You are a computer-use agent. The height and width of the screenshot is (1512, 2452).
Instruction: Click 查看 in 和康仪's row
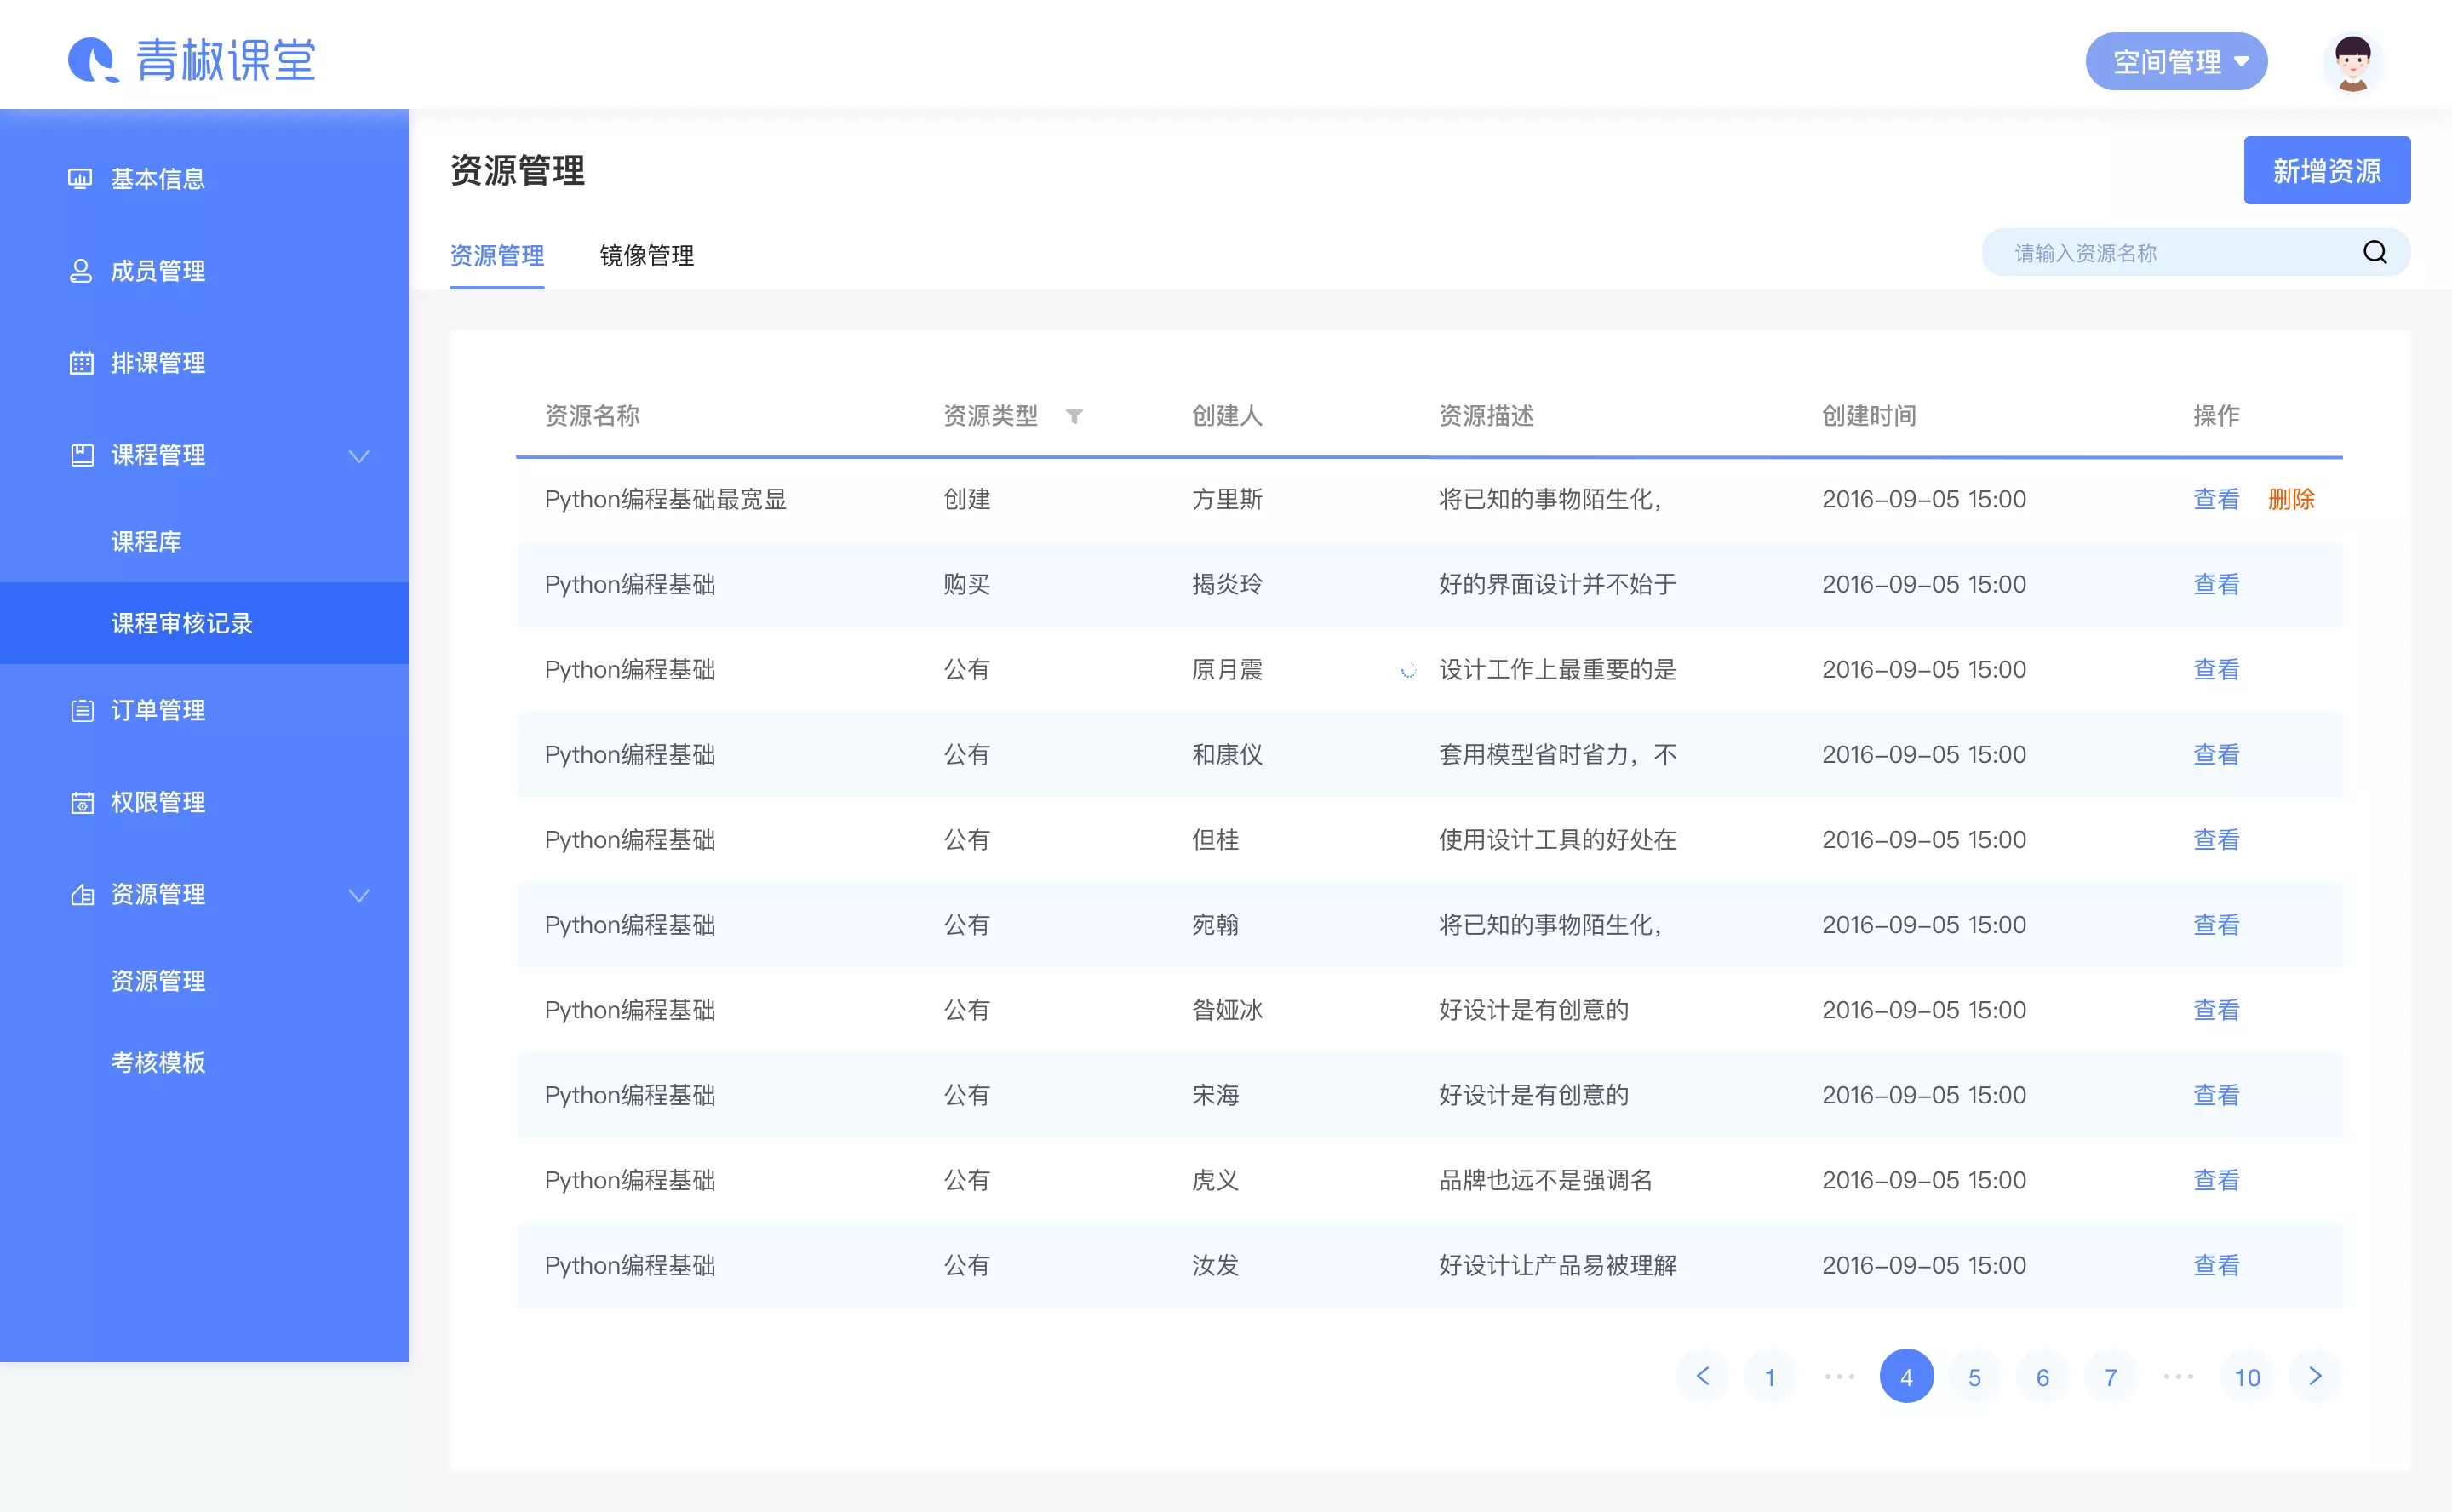pyautogui.click(x=2215, y=754)
